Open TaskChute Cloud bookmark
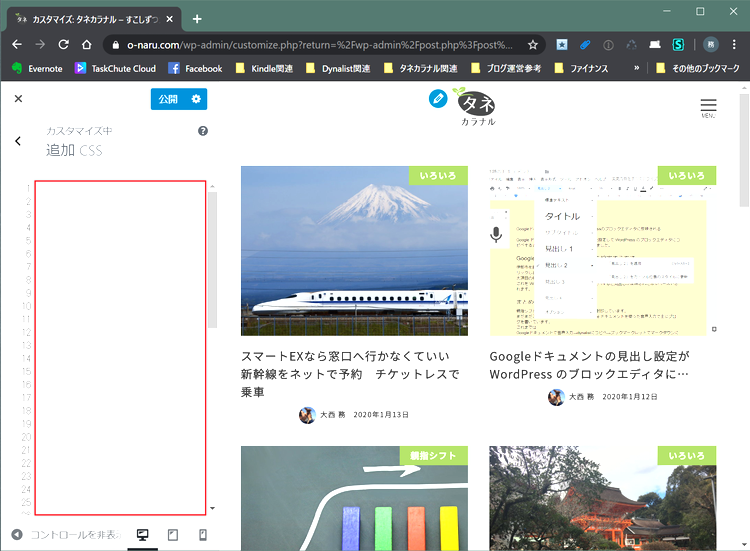Screen dimensions: 750x551 click(x=115, y=68)
